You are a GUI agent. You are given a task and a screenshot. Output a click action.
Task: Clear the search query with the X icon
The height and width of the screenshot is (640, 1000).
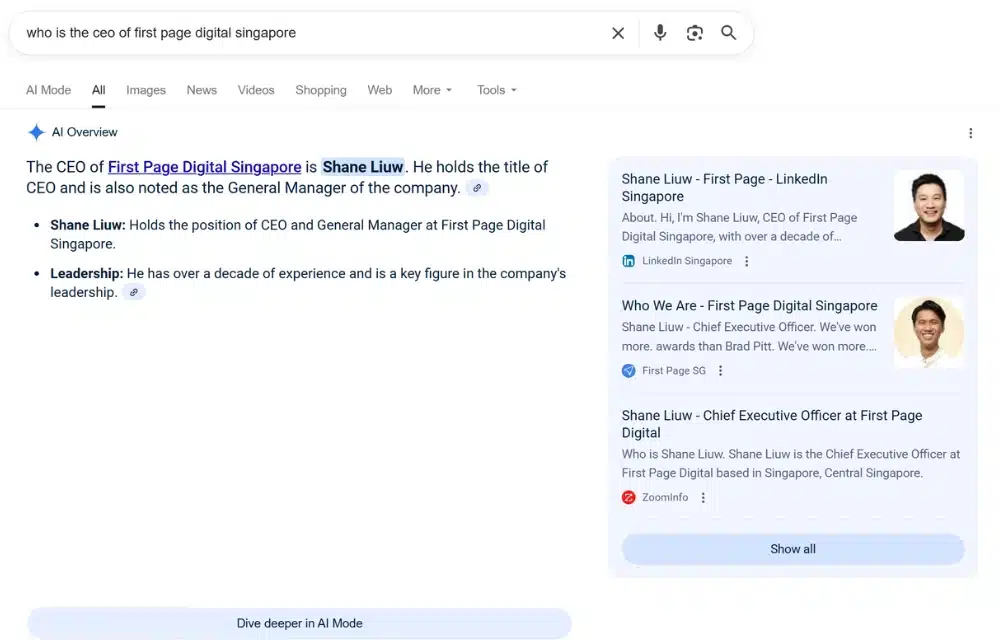(617, 33)
